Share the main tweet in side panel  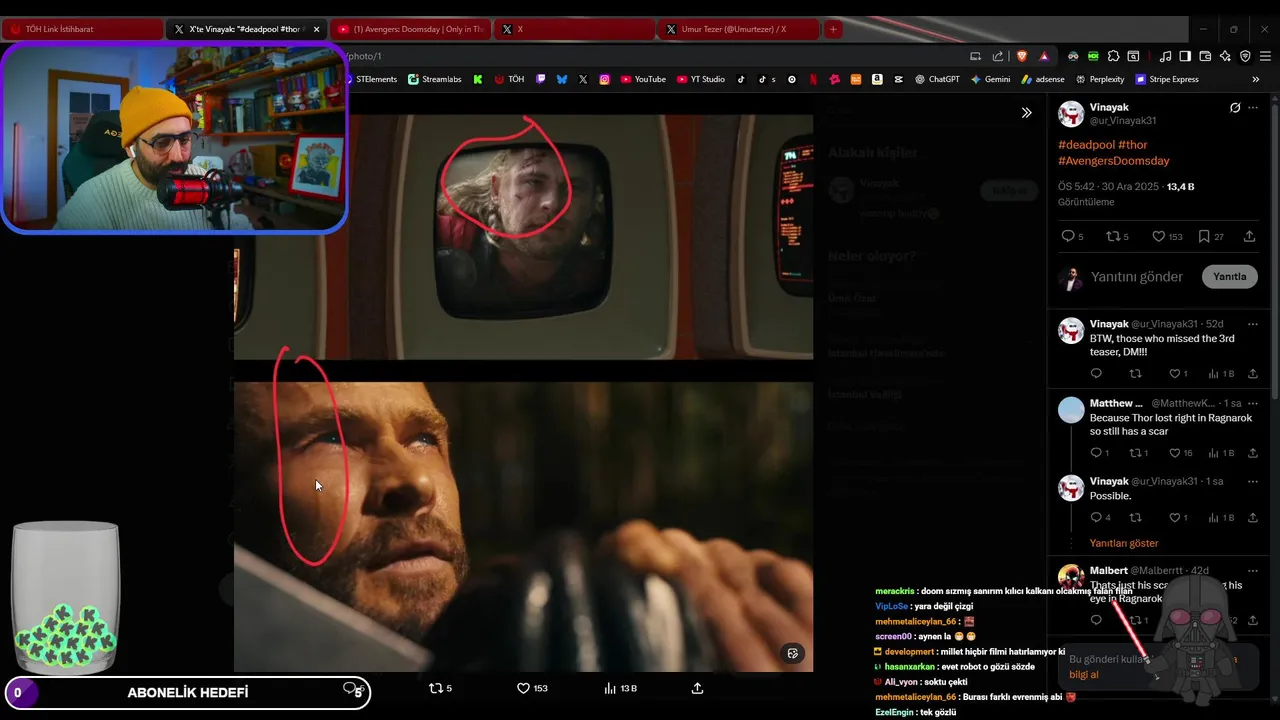pos(1249,236)
